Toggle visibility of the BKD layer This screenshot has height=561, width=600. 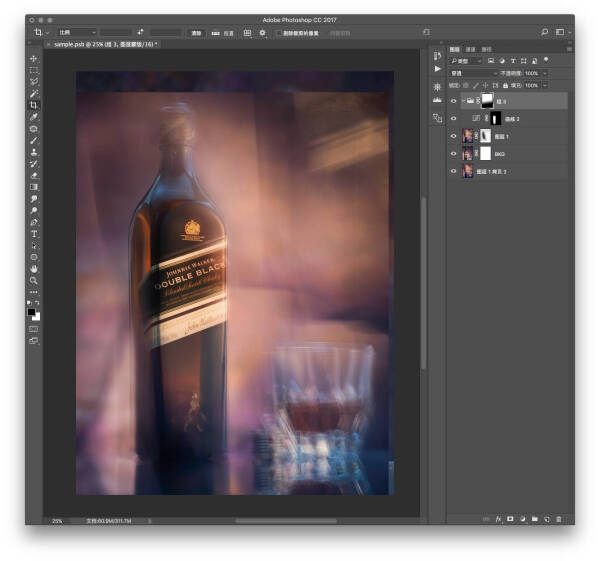click(453, 154)
